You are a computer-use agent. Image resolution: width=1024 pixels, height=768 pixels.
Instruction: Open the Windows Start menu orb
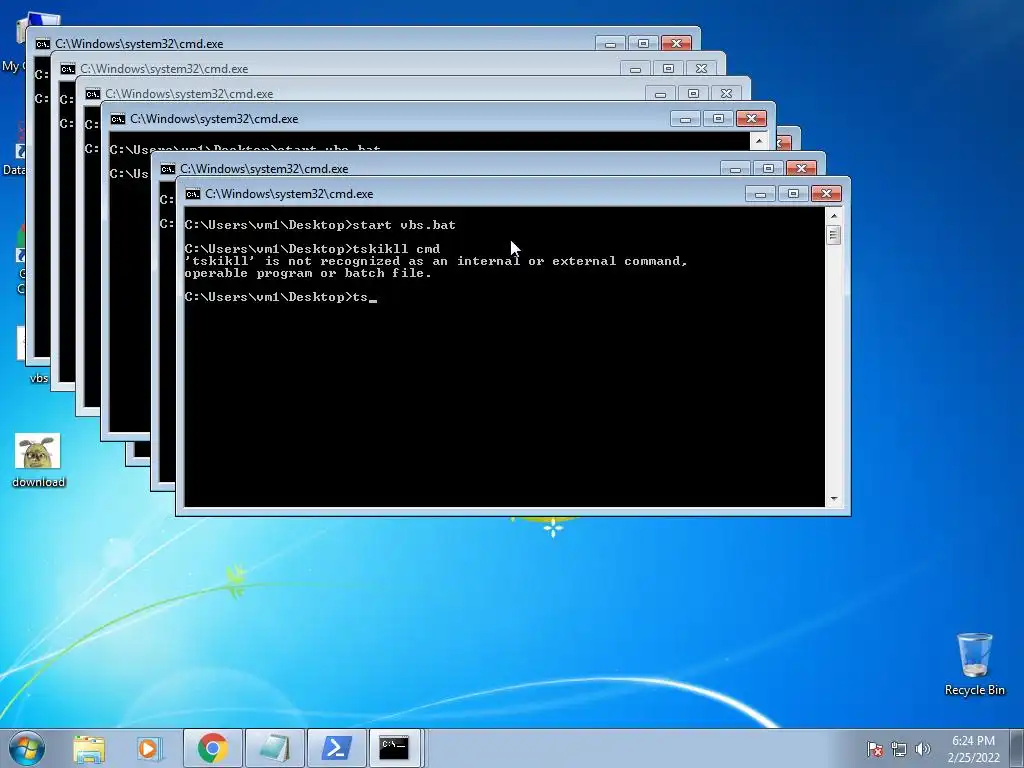coord(27,748)
